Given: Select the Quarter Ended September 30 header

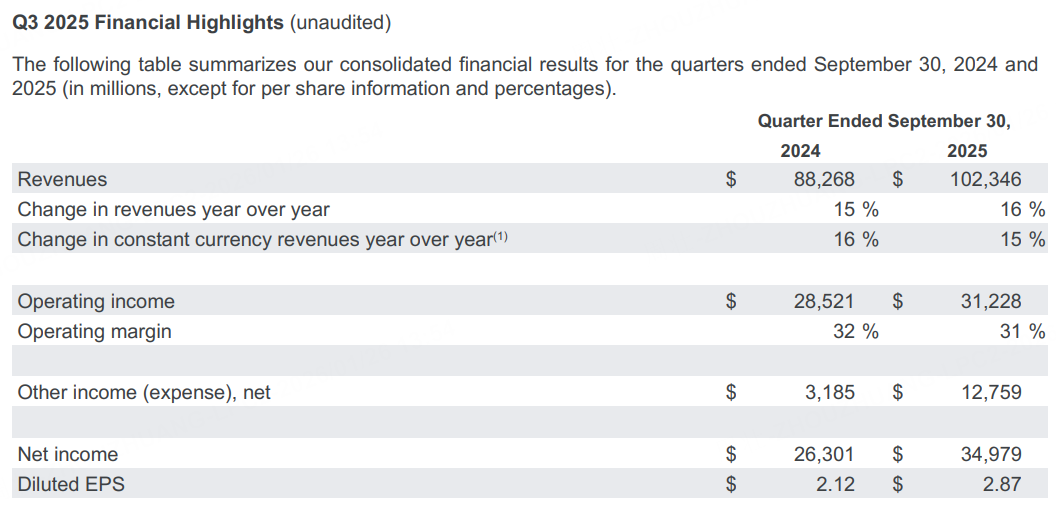Looking at the screenshot, I should pyautogui.click(x=884, y=121).
